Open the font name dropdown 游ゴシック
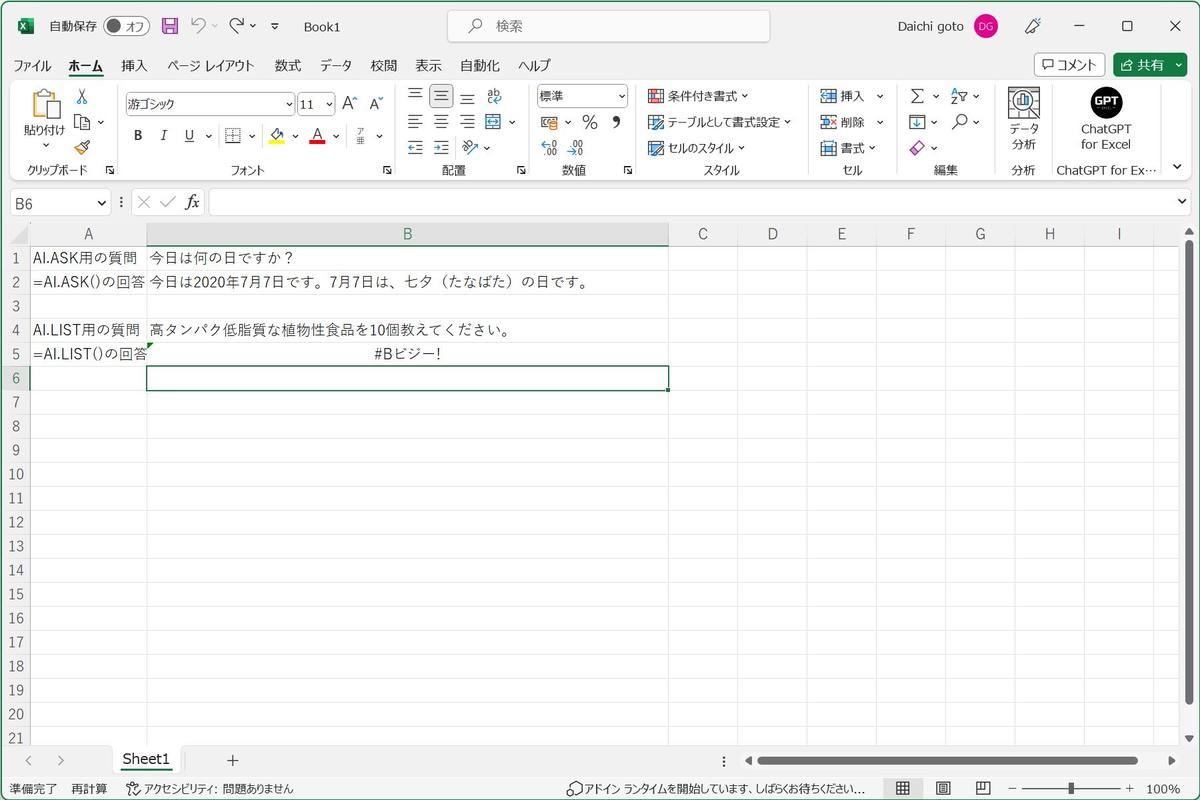This screenshot has height=800, width=1200. 289,104
